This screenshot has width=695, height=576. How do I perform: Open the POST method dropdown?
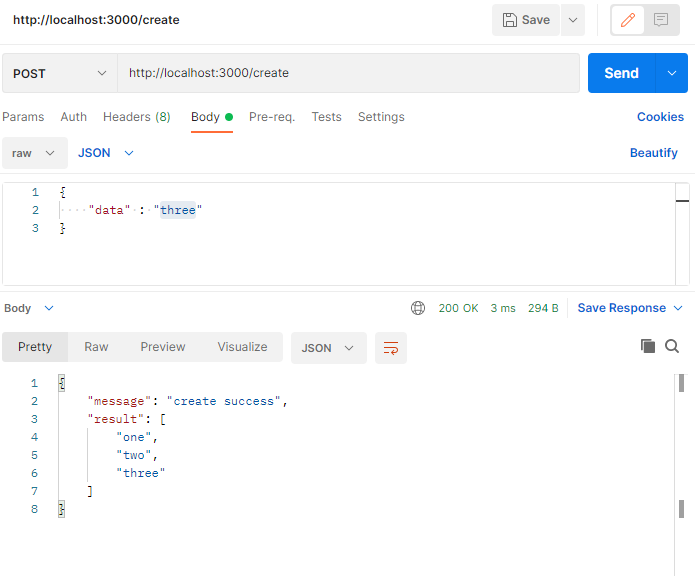[x=60, y=73]
